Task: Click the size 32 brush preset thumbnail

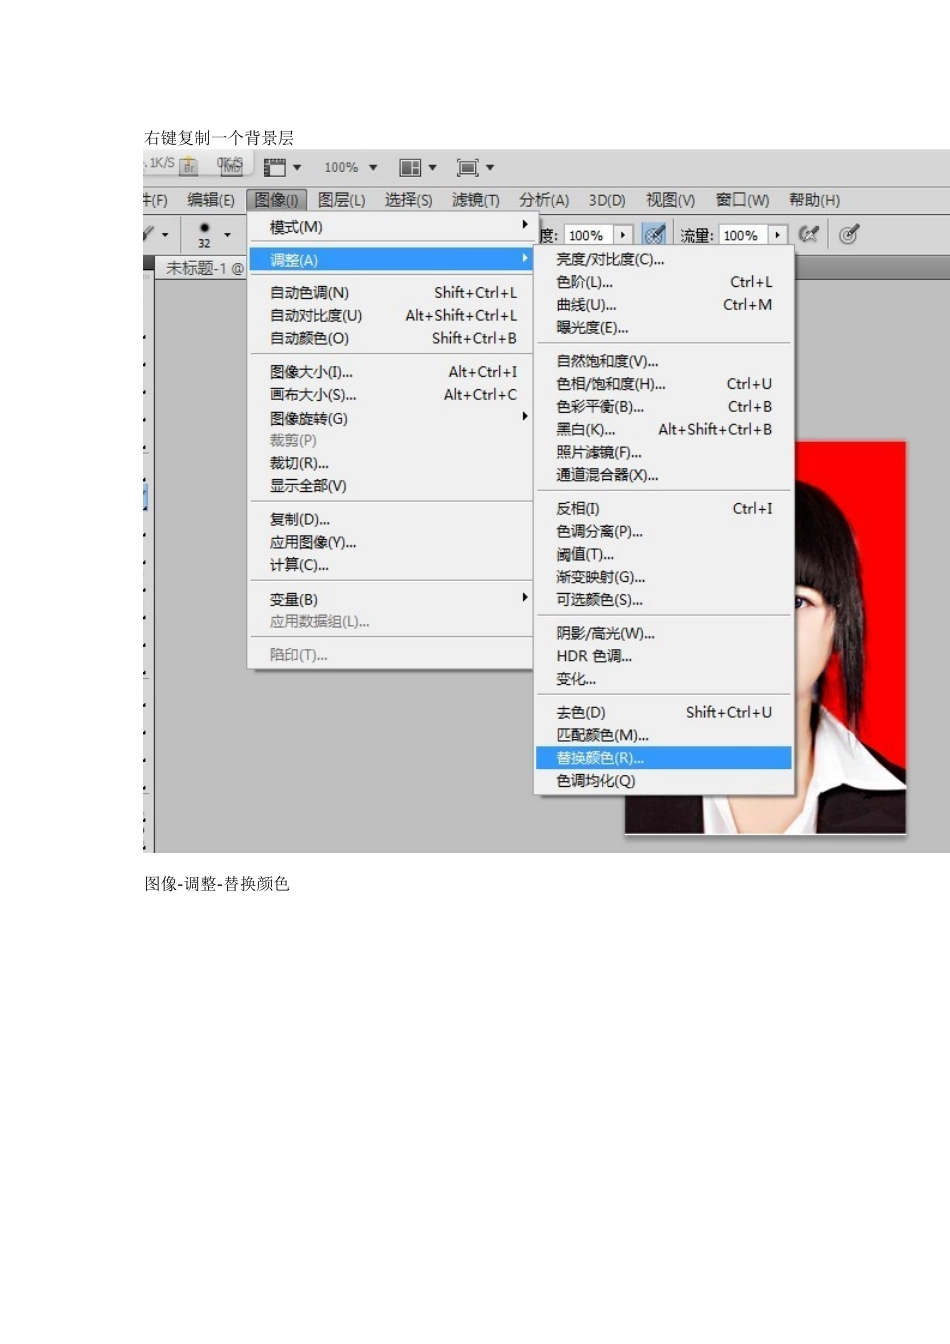Action: point(204,234)
